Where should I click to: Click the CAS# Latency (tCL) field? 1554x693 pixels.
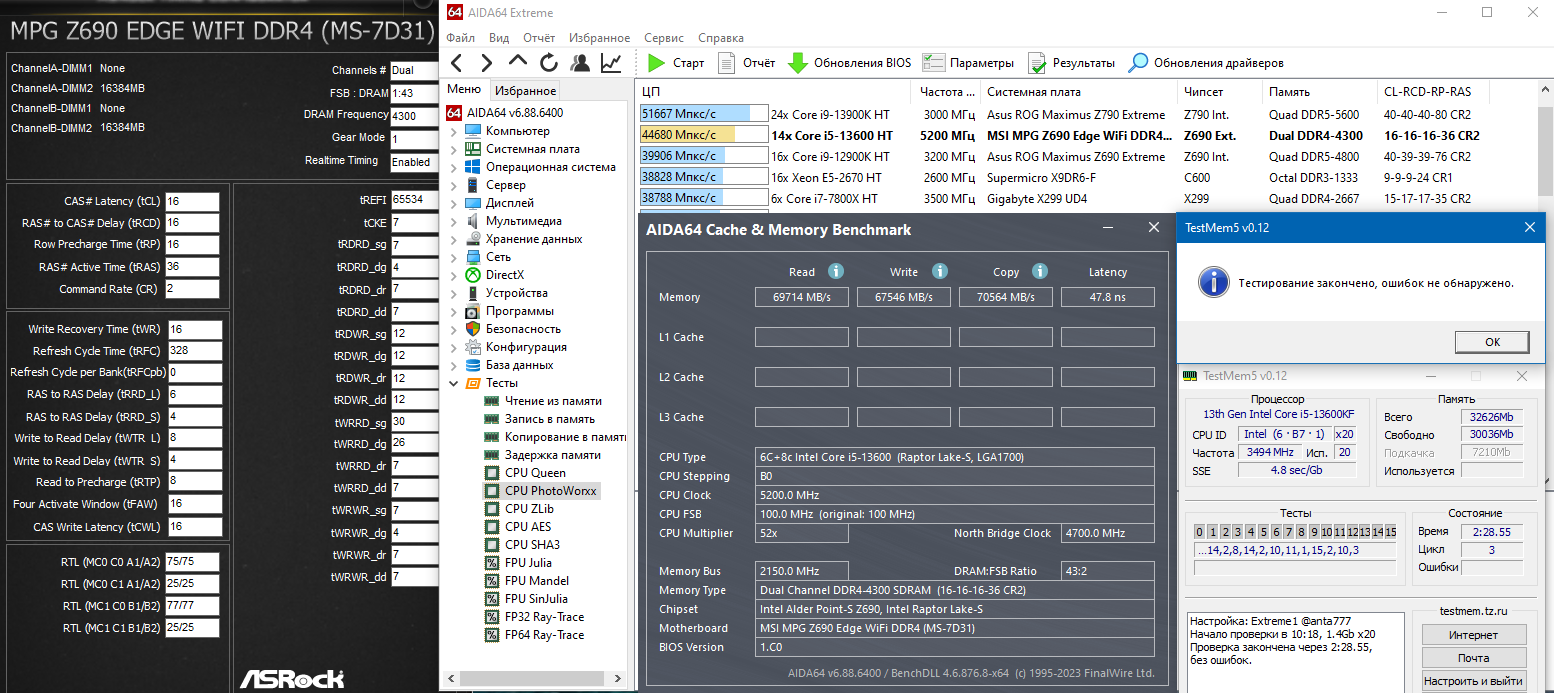pyautogui.click(x=192, y=201)
